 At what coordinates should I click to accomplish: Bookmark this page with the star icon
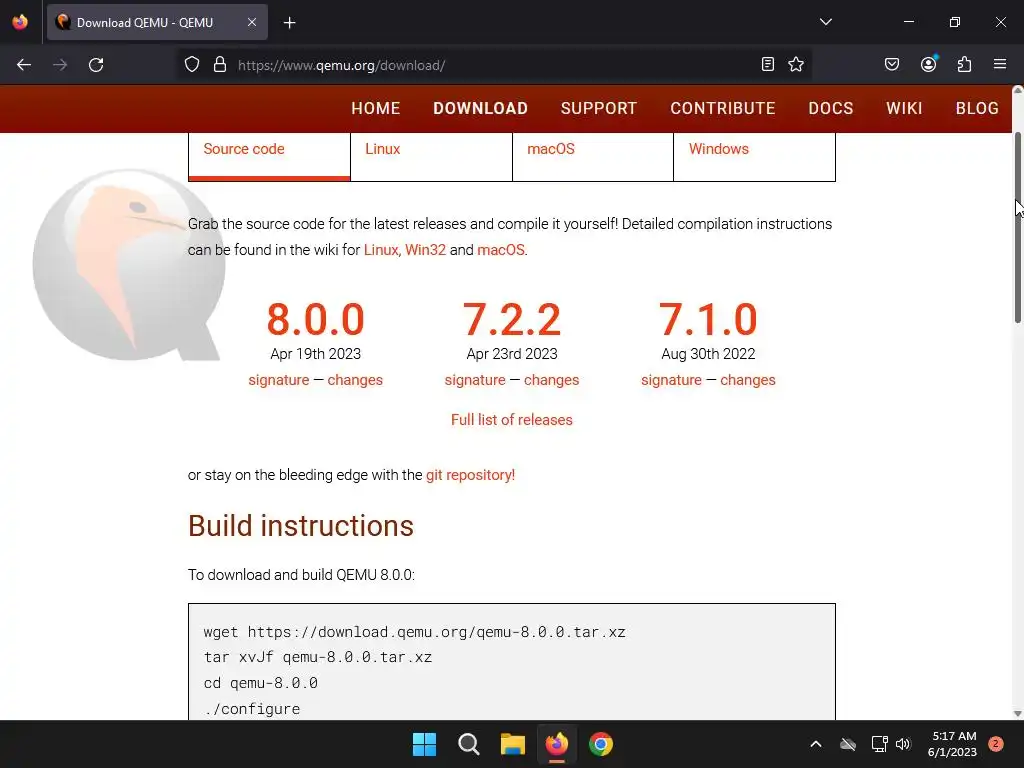795,64
